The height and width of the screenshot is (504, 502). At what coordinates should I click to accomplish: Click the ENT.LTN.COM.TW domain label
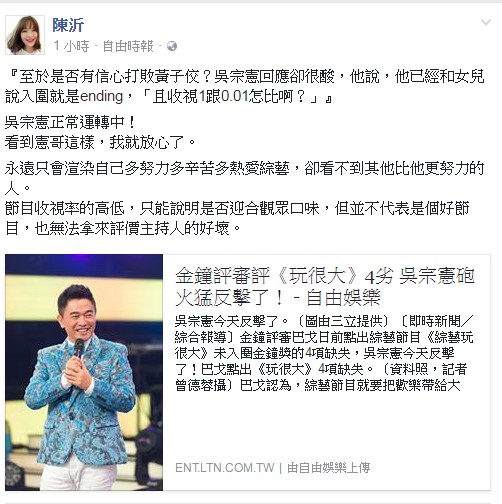(225, 468)
